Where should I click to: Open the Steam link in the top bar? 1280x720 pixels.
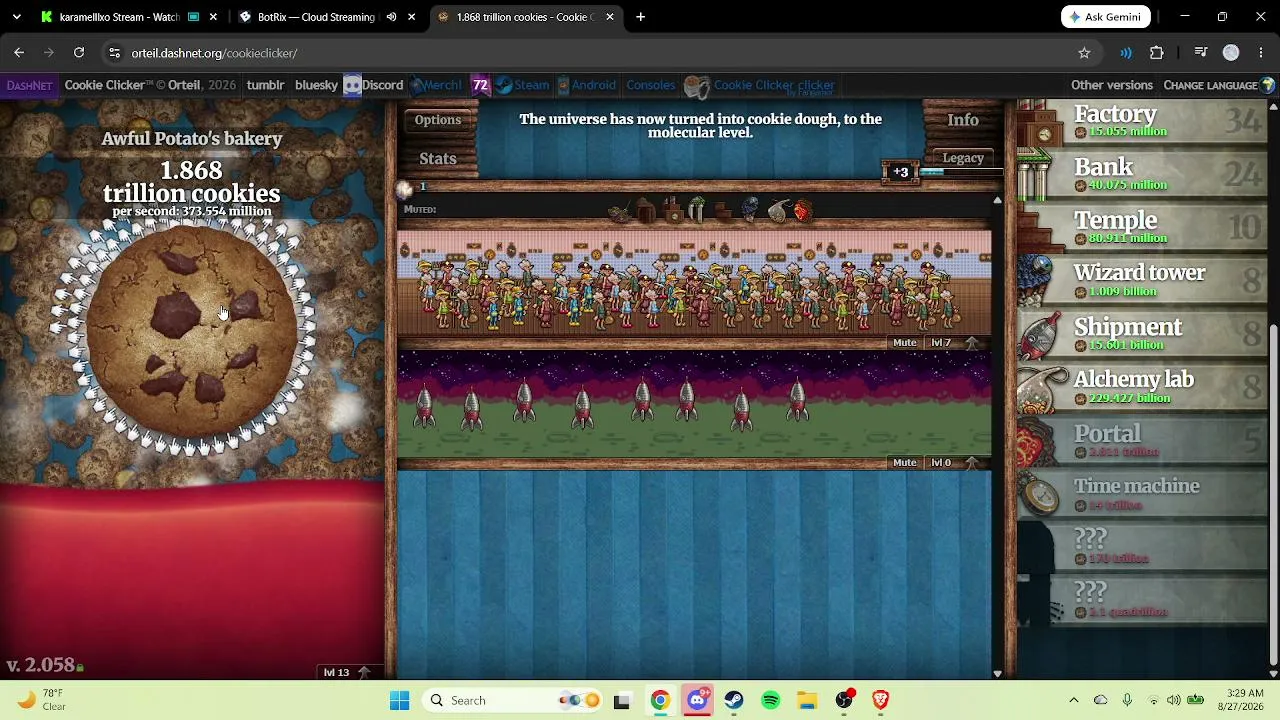[x=523, y=85]
